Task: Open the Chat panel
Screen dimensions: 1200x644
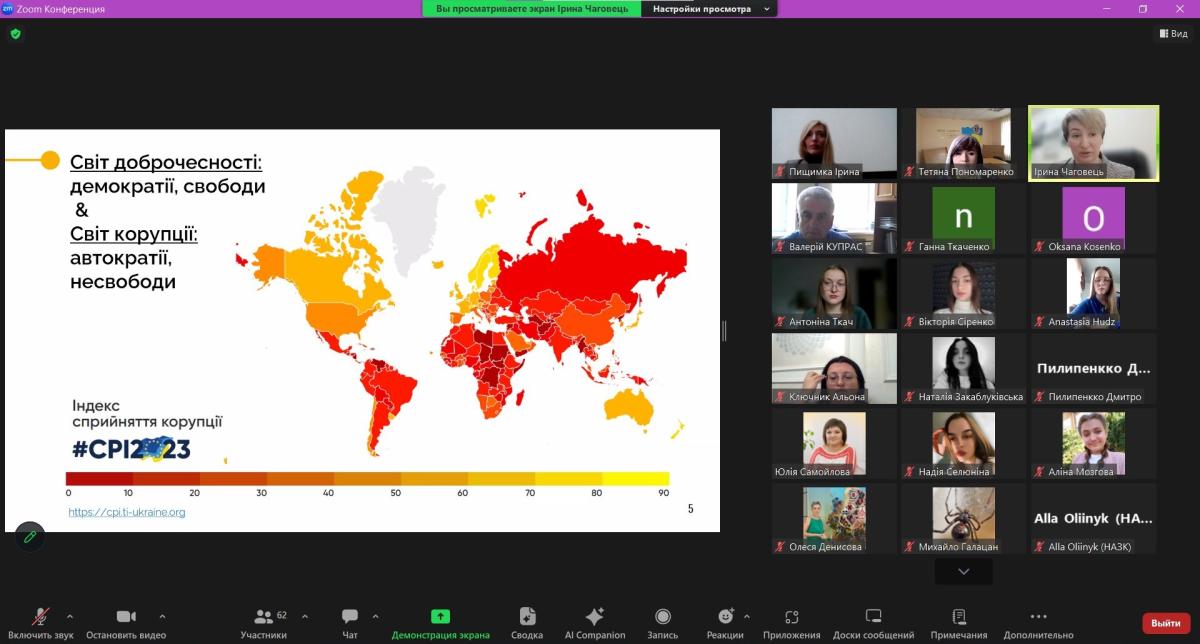Action: coord(350,617)
